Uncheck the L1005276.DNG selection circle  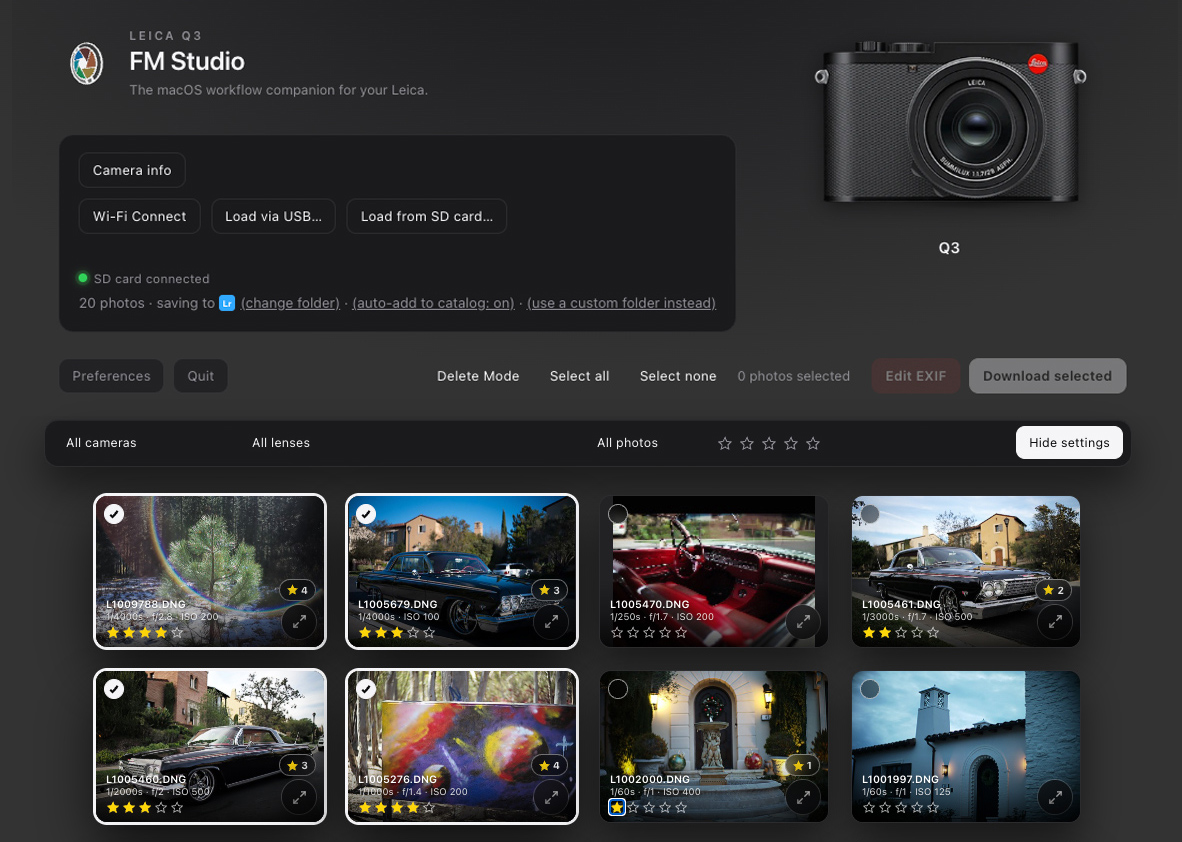(x=366, y=689)
